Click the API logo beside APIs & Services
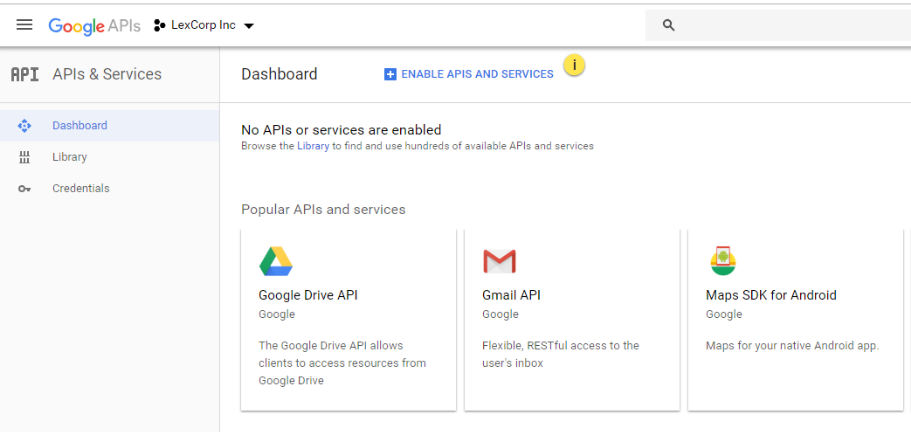 pos(25,74)
